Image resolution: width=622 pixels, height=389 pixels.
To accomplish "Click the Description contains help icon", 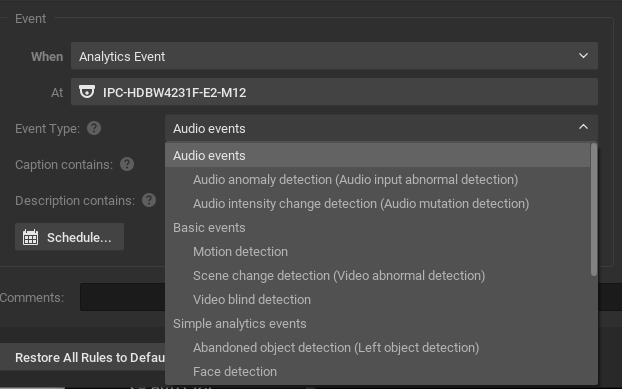I will [149, 200].
